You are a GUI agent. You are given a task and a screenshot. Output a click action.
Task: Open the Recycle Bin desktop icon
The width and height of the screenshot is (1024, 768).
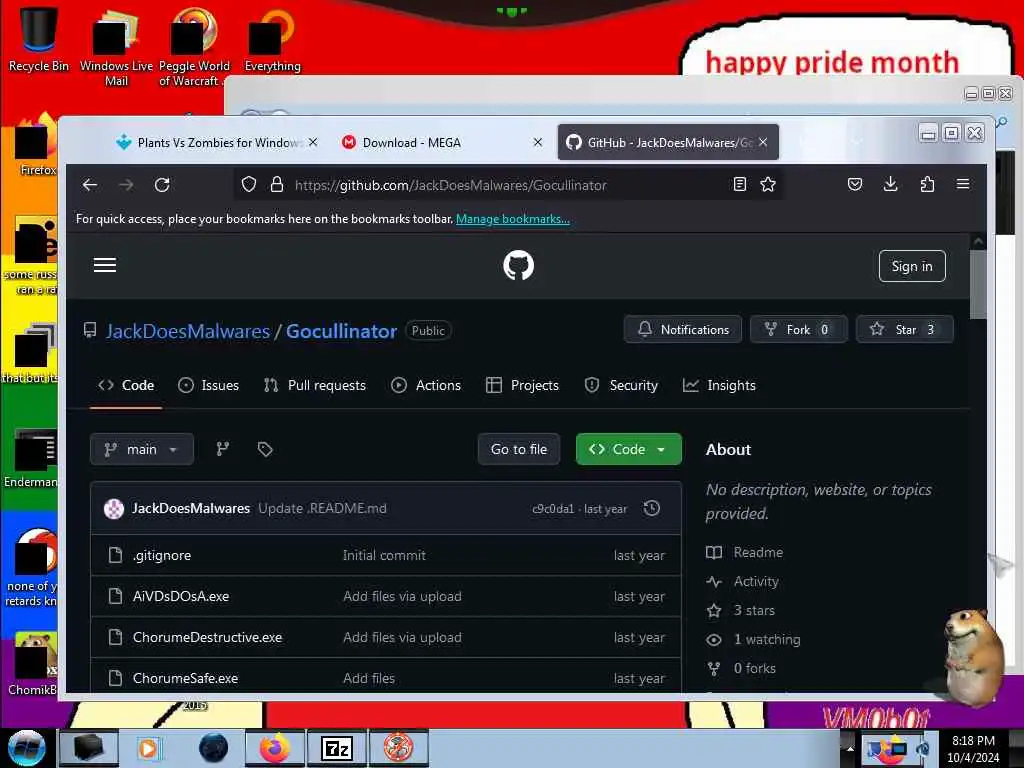point(38,37)
